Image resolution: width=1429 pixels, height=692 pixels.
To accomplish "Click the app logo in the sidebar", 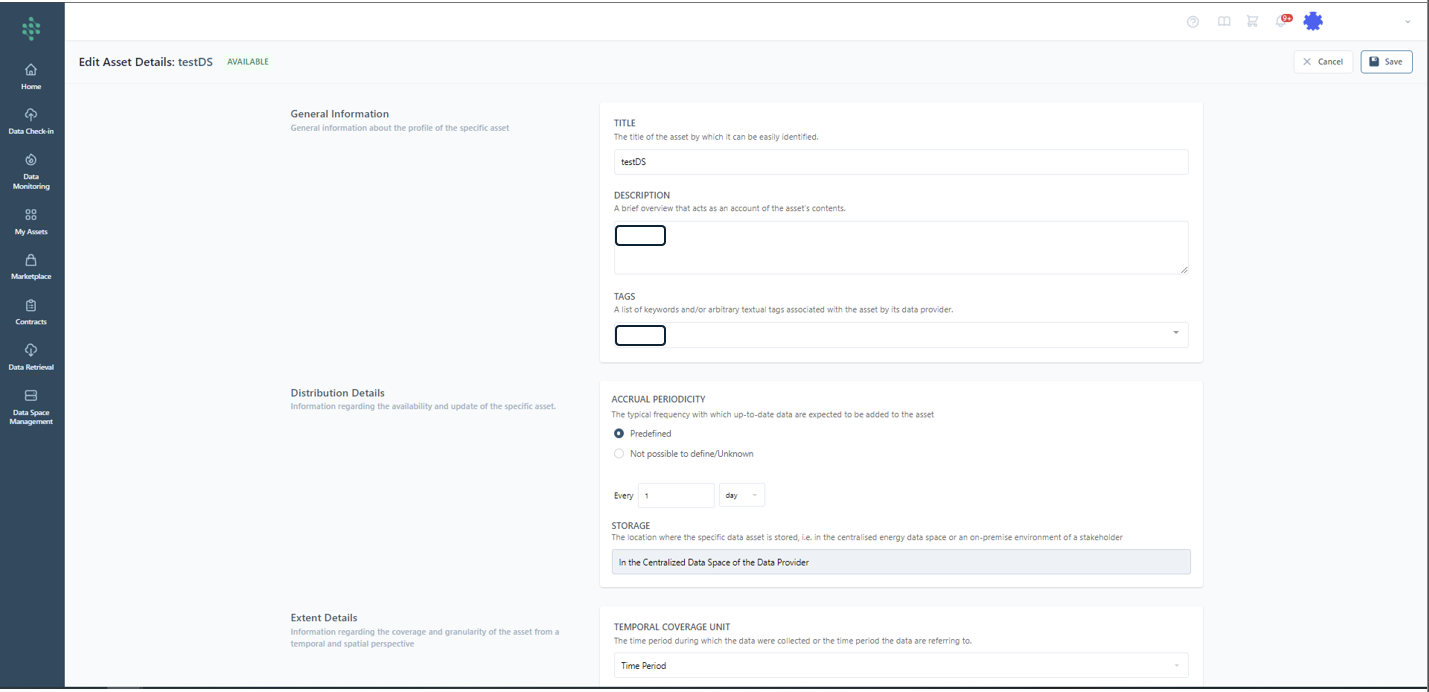I will pyautogui.click(x=31, y=28).
